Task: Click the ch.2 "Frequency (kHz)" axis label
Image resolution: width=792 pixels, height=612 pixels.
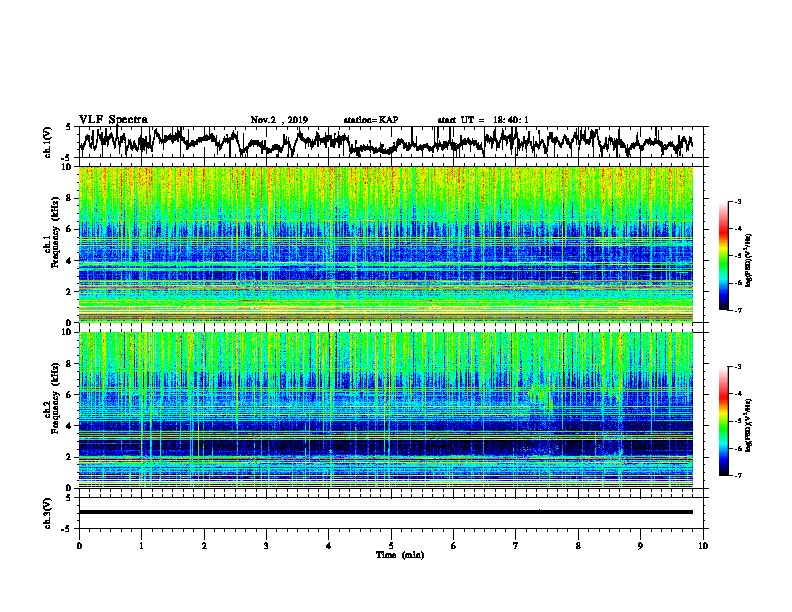Action: [x=55, y=398]
